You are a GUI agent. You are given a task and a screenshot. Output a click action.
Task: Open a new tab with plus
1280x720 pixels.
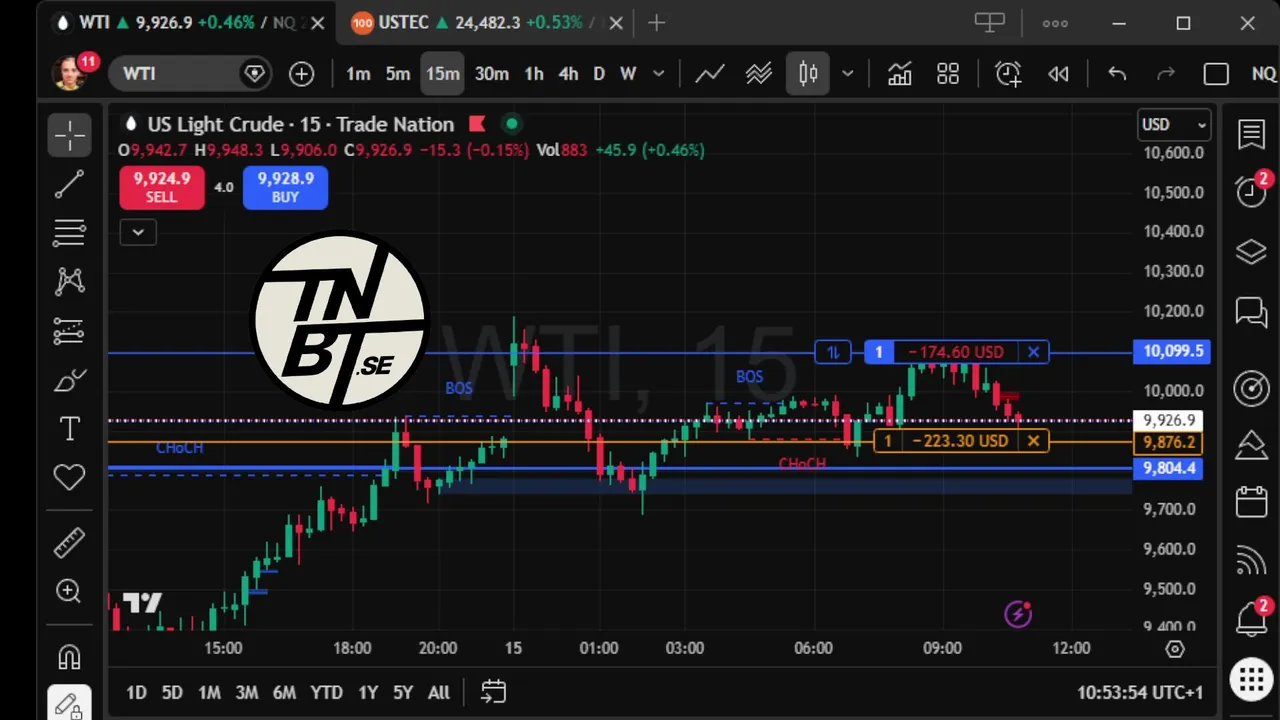(x=656, y=22)
